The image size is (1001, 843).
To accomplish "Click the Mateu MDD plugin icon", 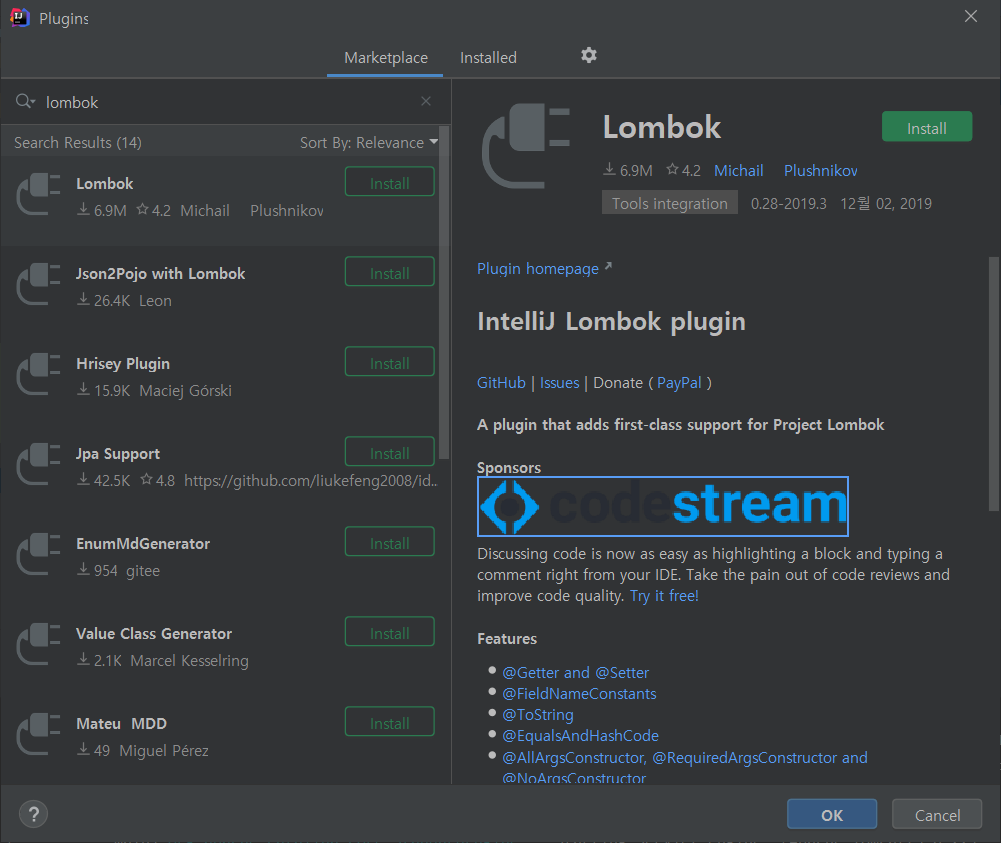I will [38, 735].
